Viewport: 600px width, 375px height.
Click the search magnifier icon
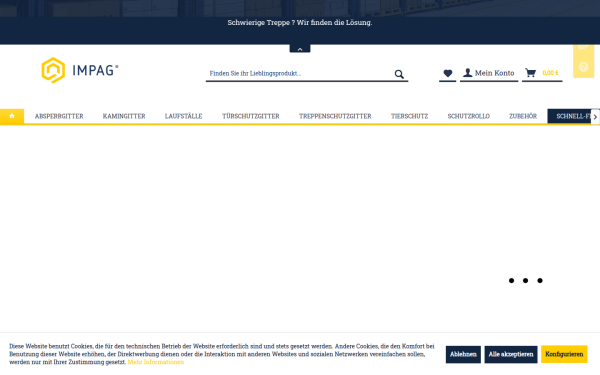point(399,74)
